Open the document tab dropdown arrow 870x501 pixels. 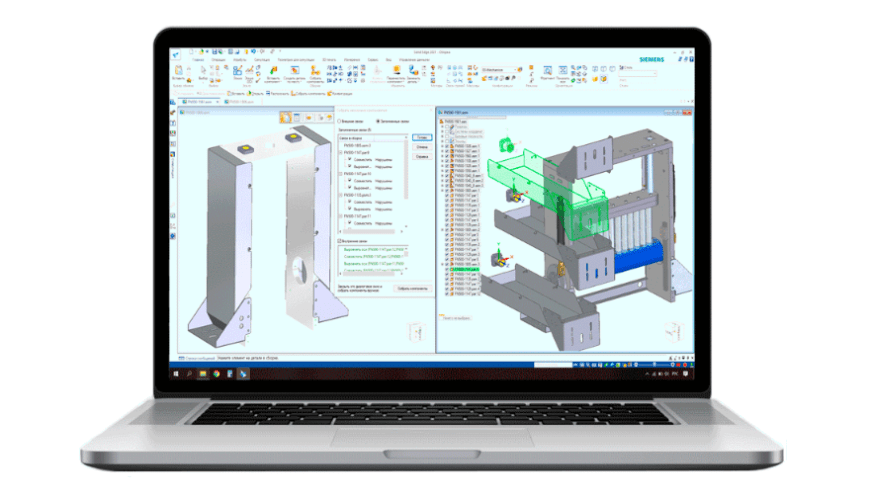click(218, 102)
